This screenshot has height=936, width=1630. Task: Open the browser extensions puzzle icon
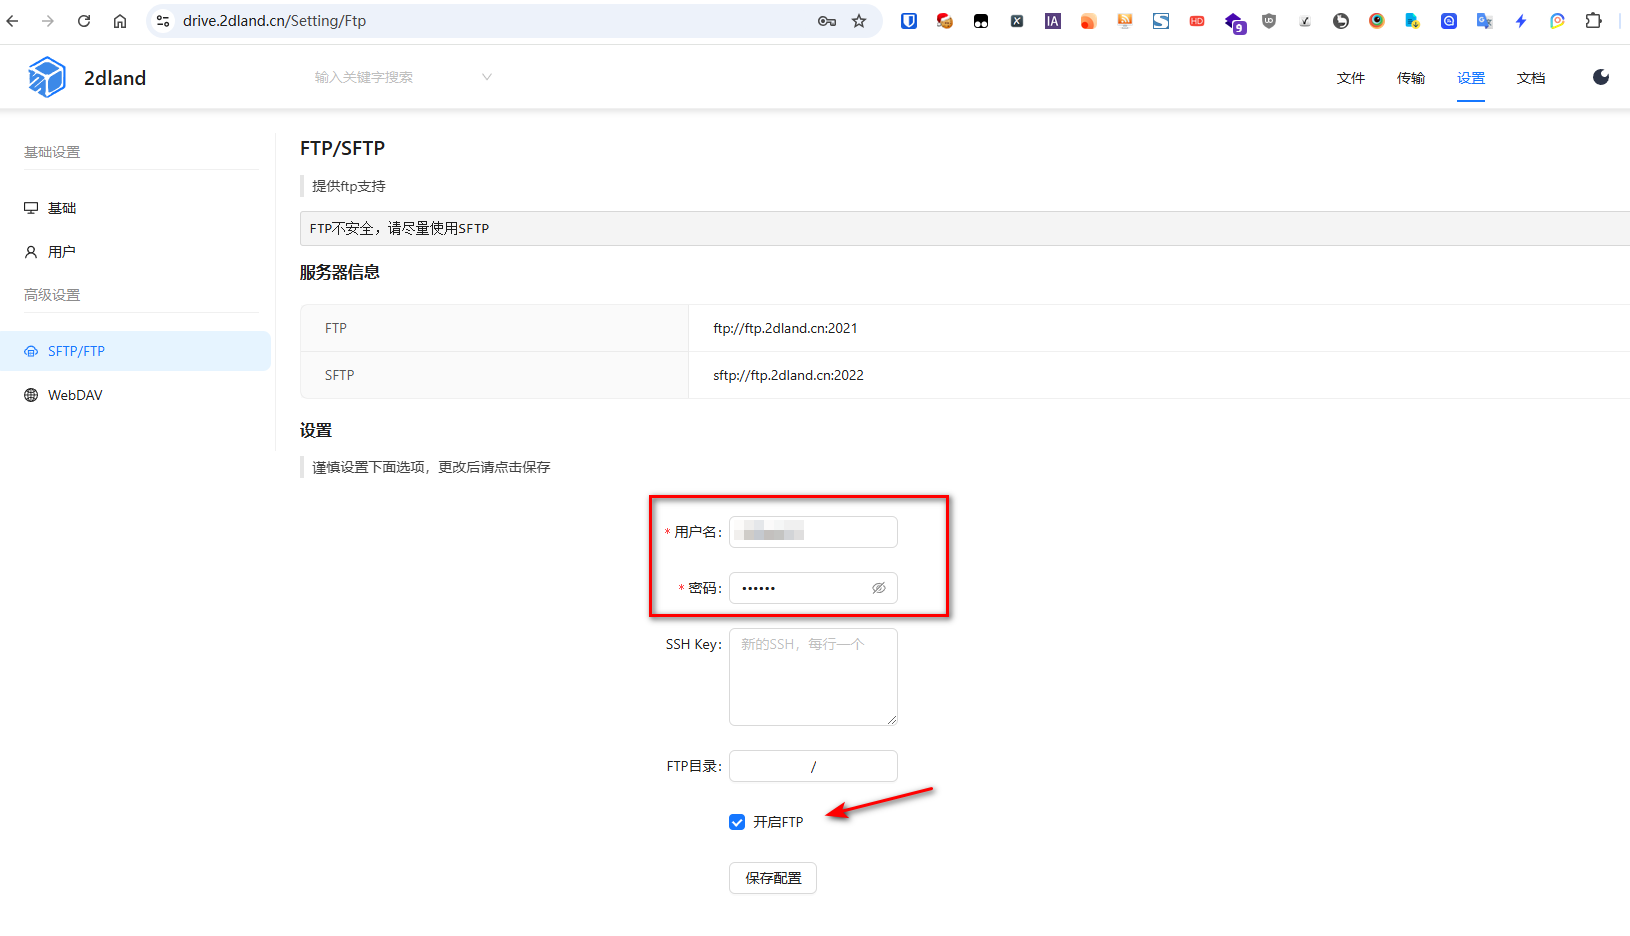click(1593, 20)
